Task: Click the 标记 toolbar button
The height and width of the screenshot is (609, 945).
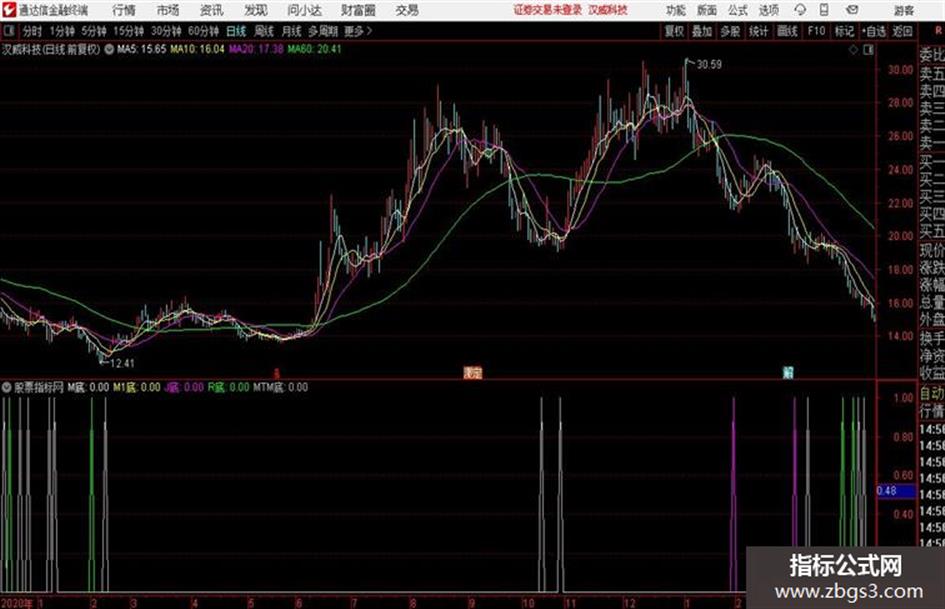Action: pyautogui.click(x=844, y=31)
